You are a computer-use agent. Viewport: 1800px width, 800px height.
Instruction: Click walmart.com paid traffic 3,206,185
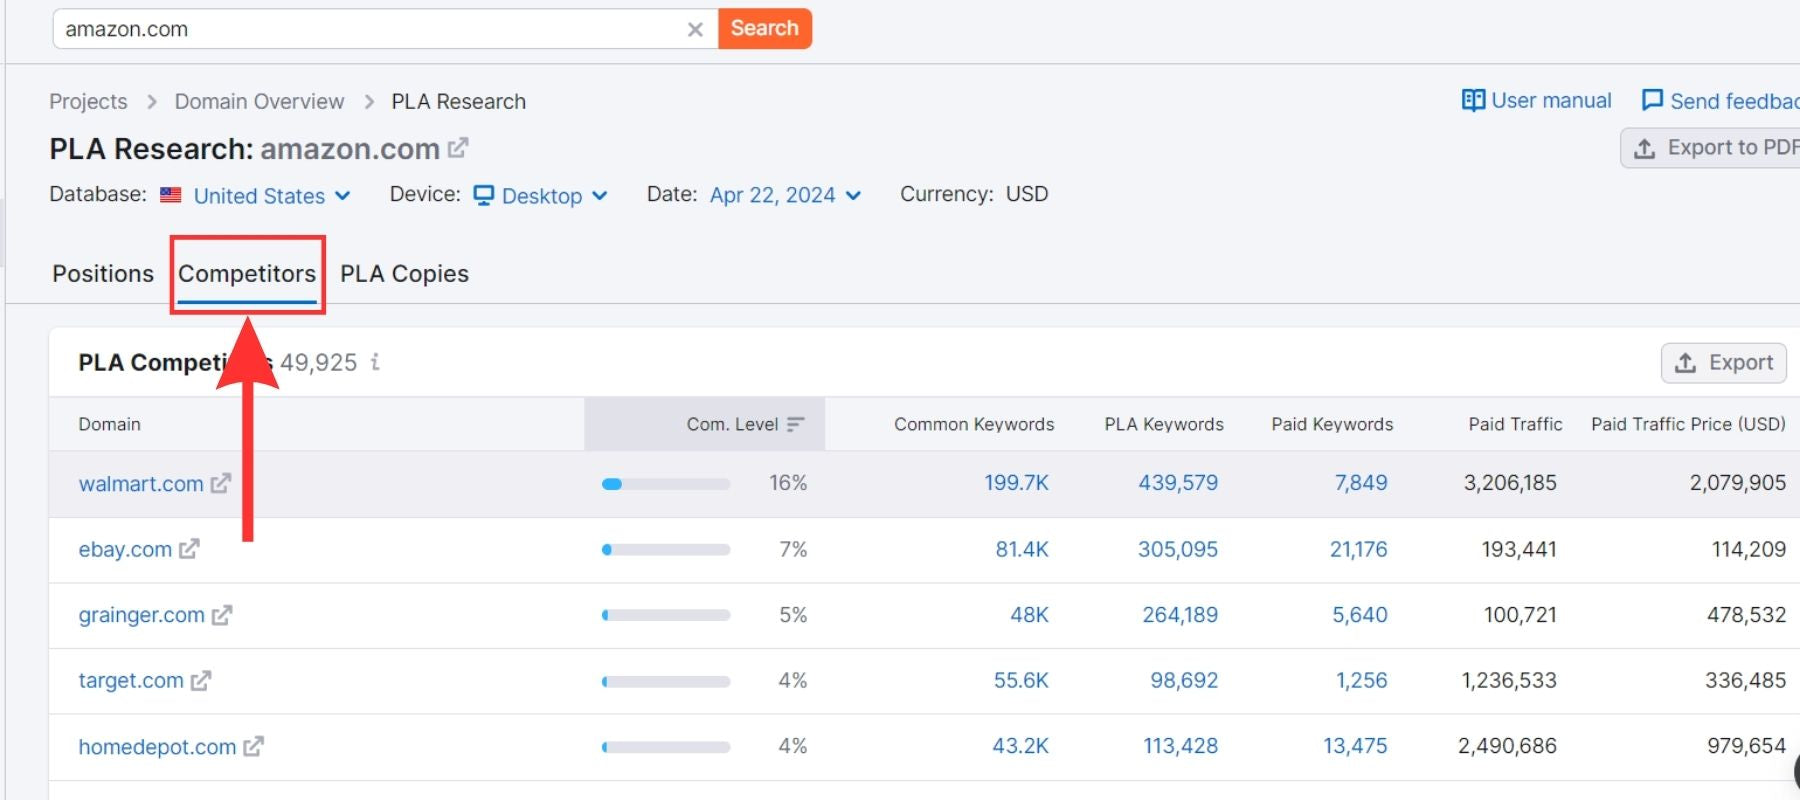(1510, 483)
